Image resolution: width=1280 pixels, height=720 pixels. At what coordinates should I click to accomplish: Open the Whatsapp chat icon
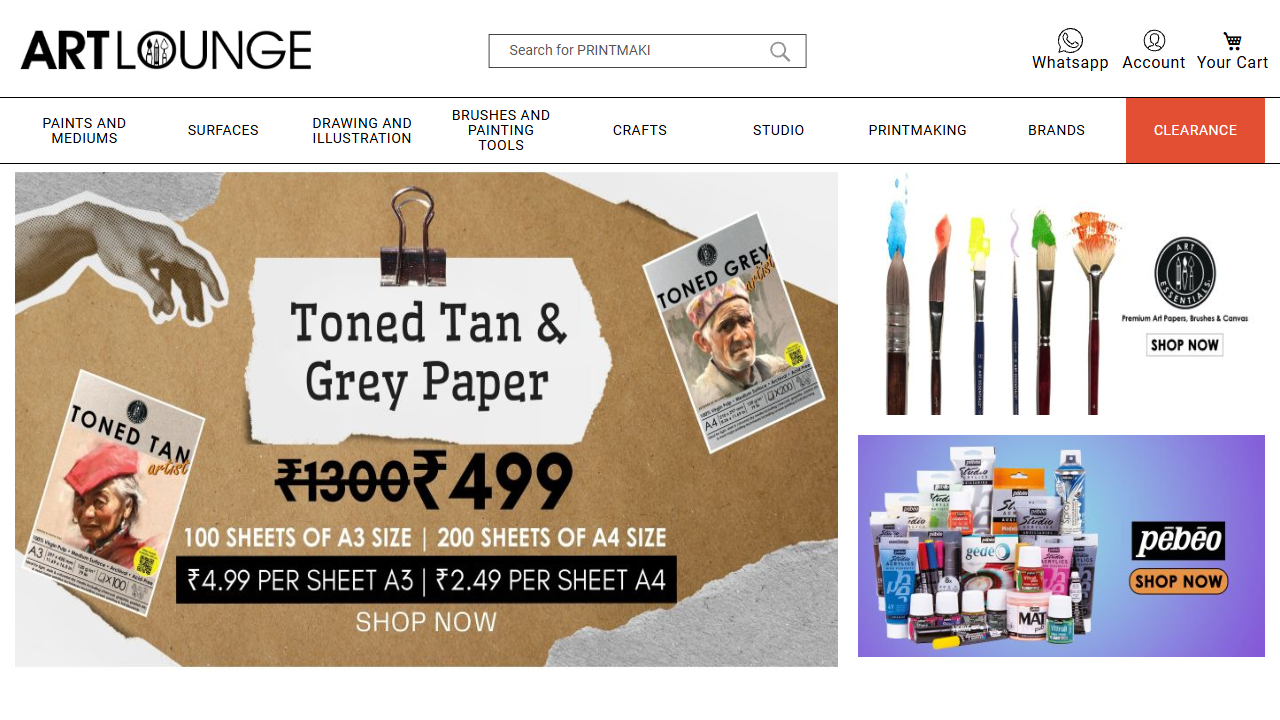(1070, 40)
